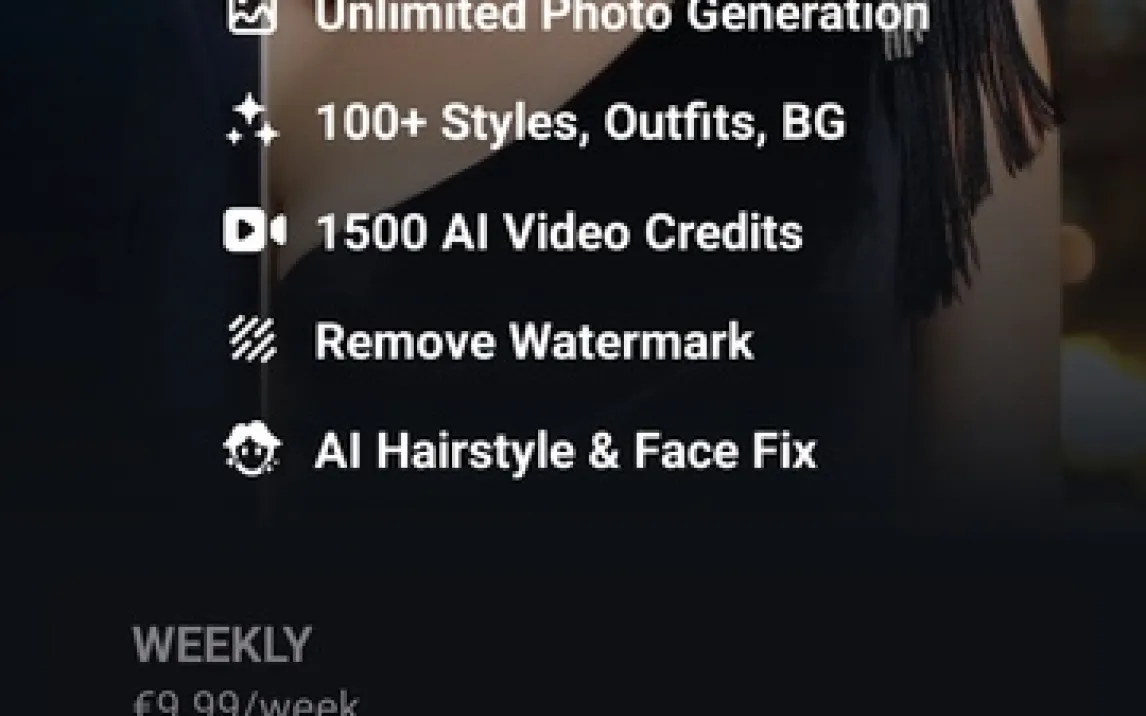Click the striped Remove Watermark icon
This screenshot has width=1146, height=716.
tap(252, 340)
